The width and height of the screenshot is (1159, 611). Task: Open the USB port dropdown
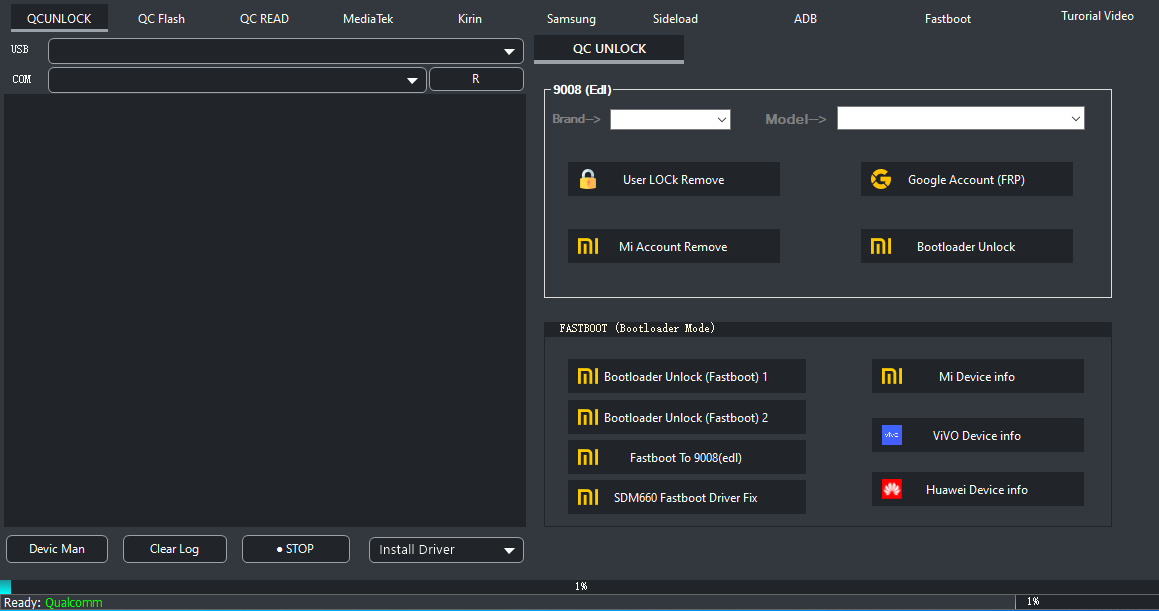tap(286, 51)
